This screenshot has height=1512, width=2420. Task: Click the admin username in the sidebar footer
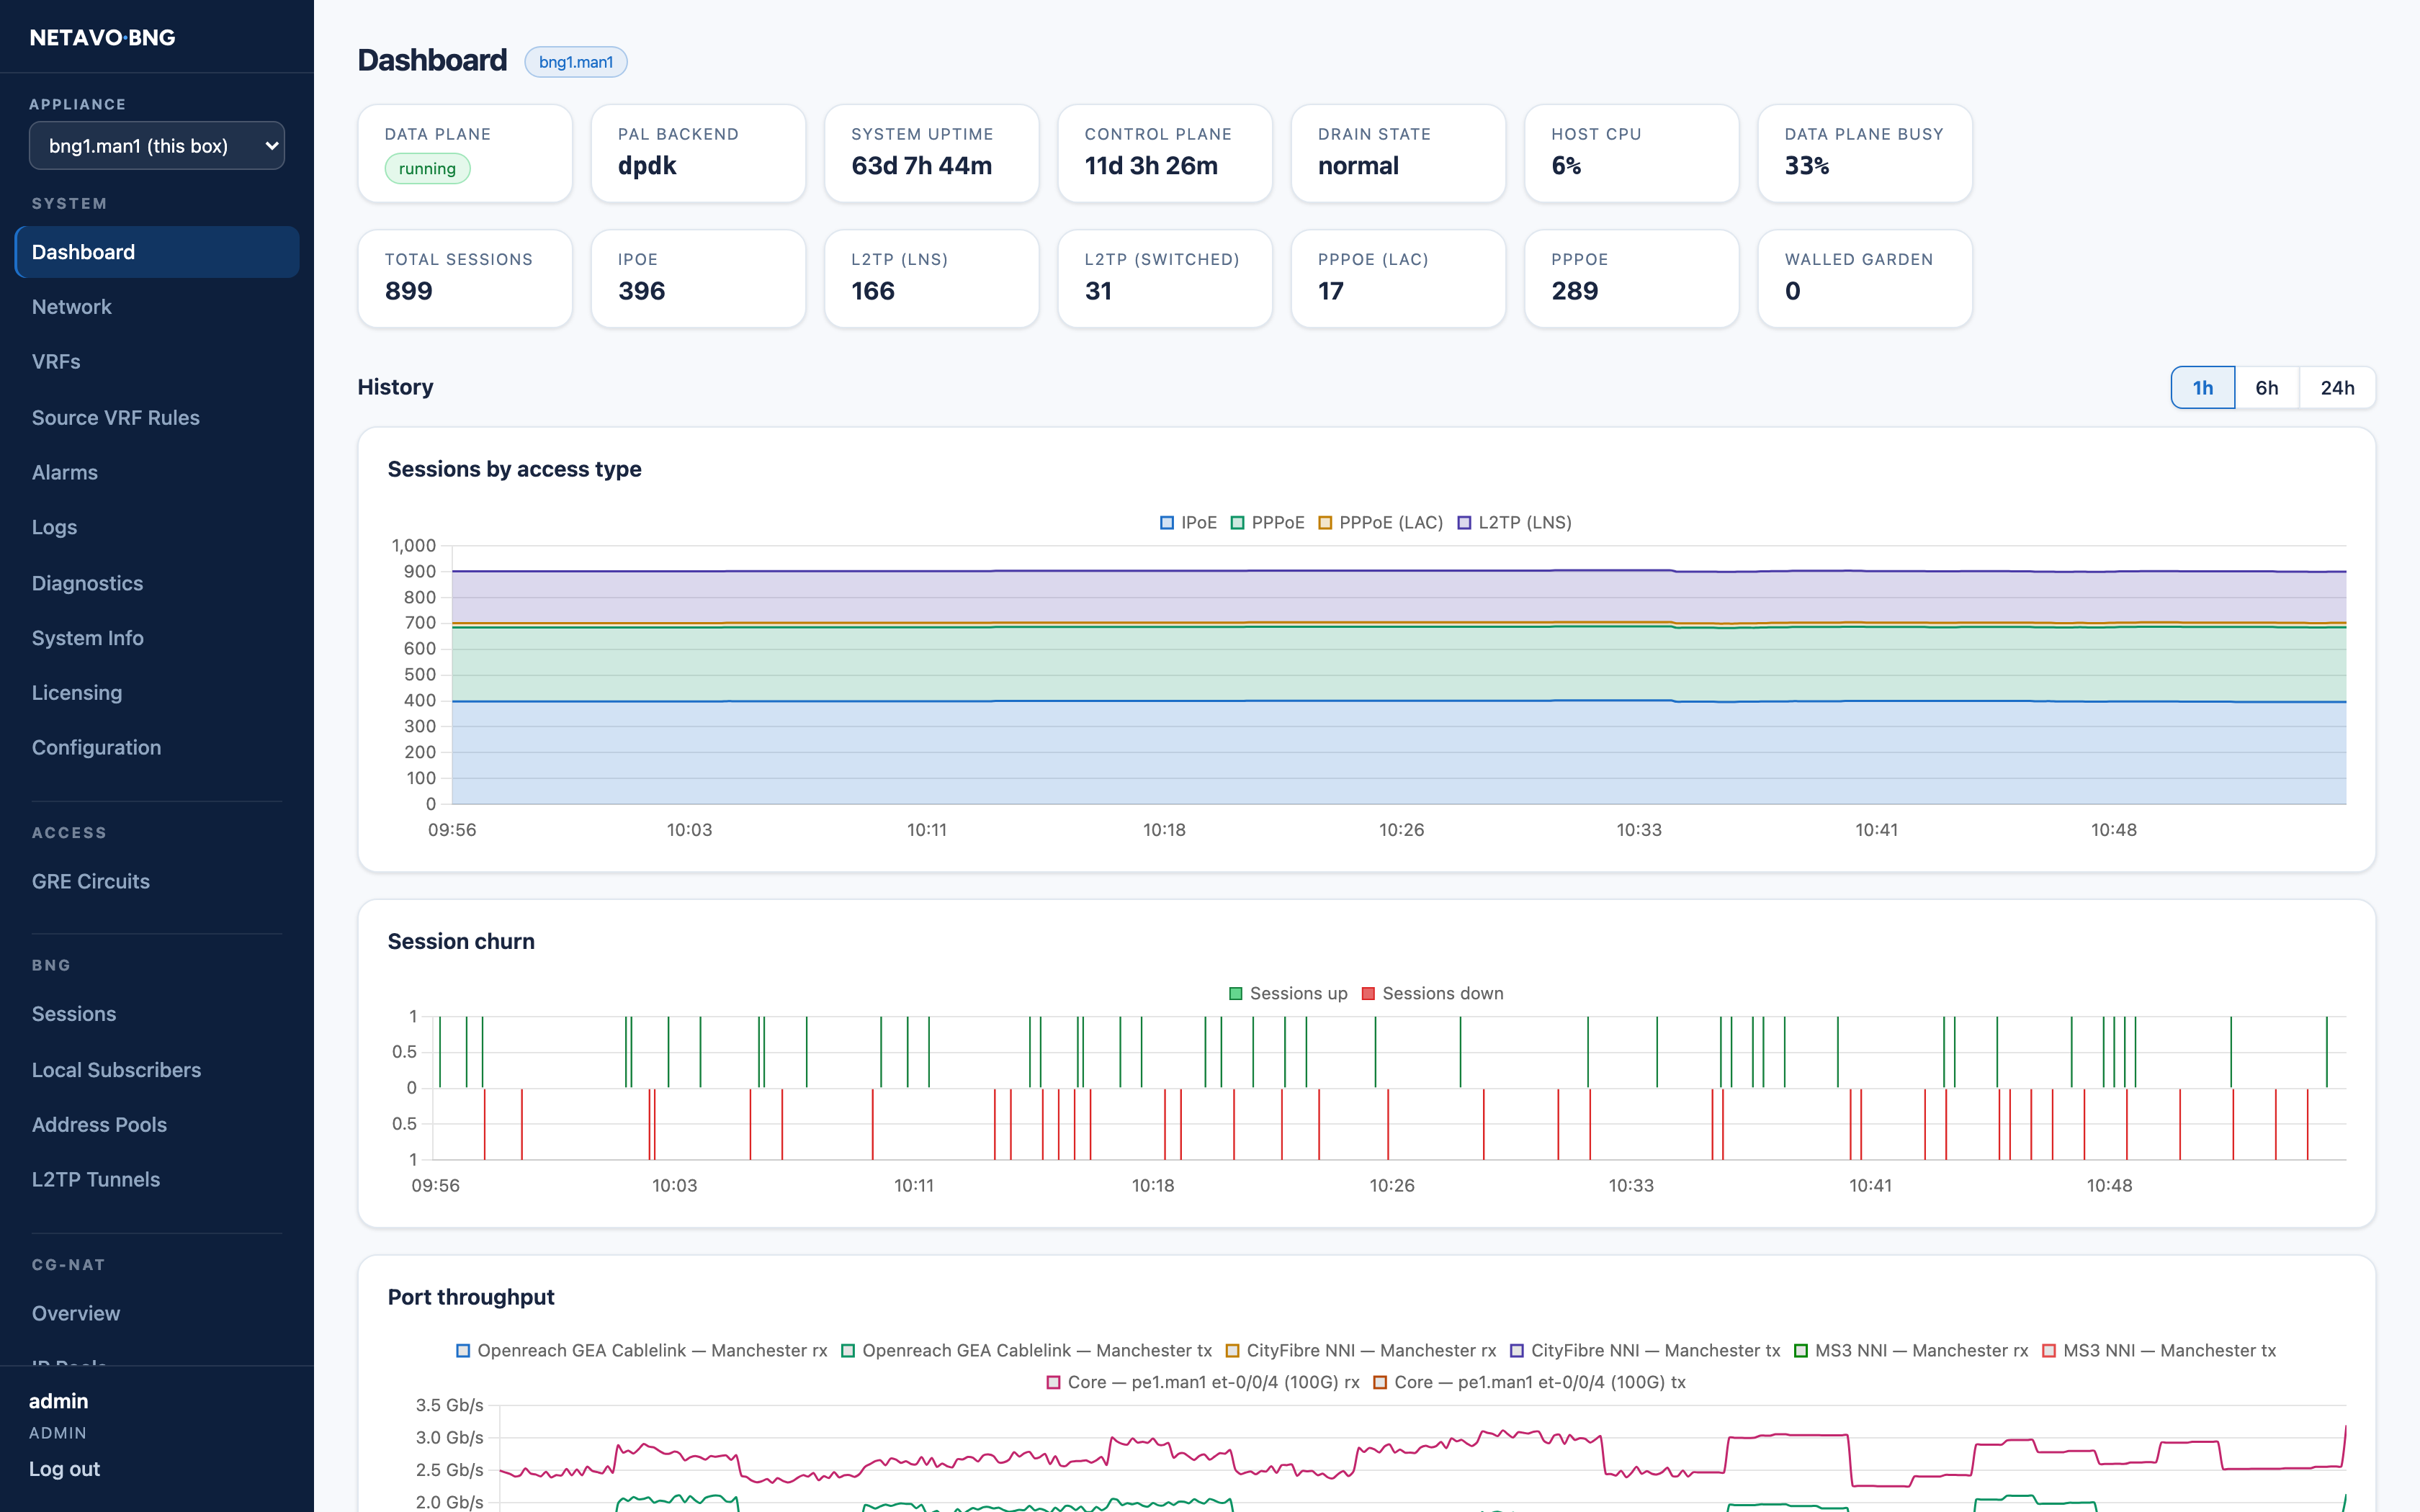click(x=58, y=1401)
